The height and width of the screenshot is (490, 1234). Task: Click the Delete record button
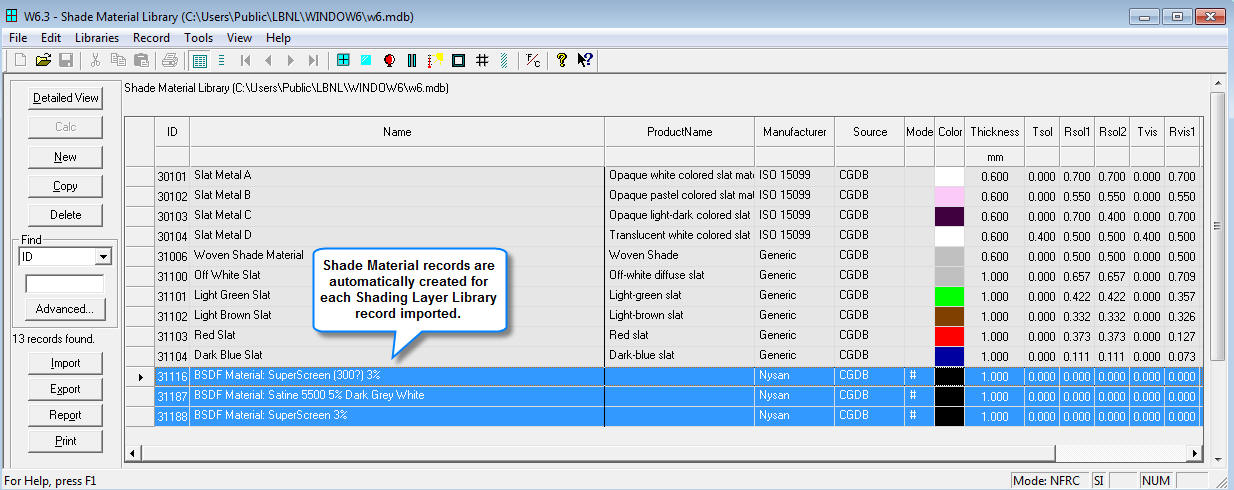coord(66,215)
